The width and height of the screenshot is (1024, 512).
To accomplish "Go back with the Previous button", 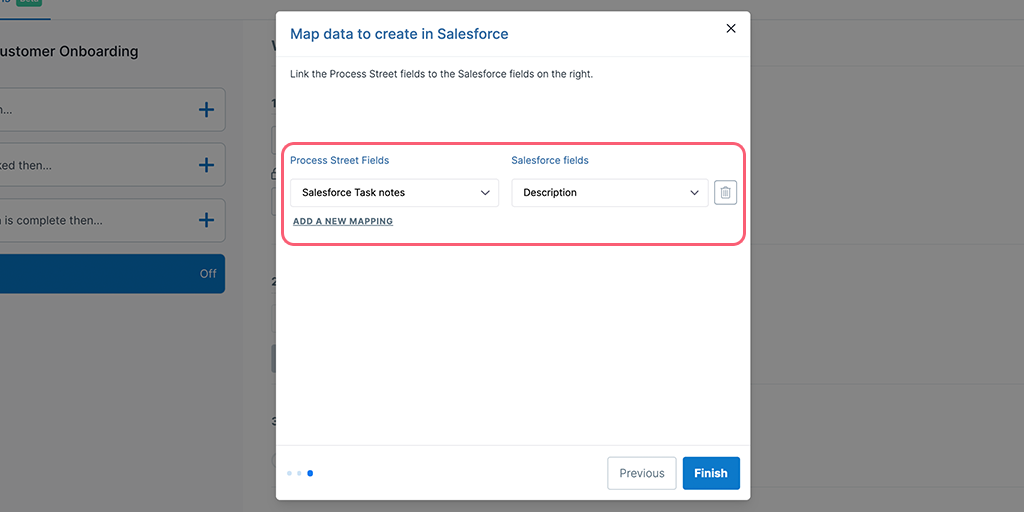I will click(x=642, y=473).
